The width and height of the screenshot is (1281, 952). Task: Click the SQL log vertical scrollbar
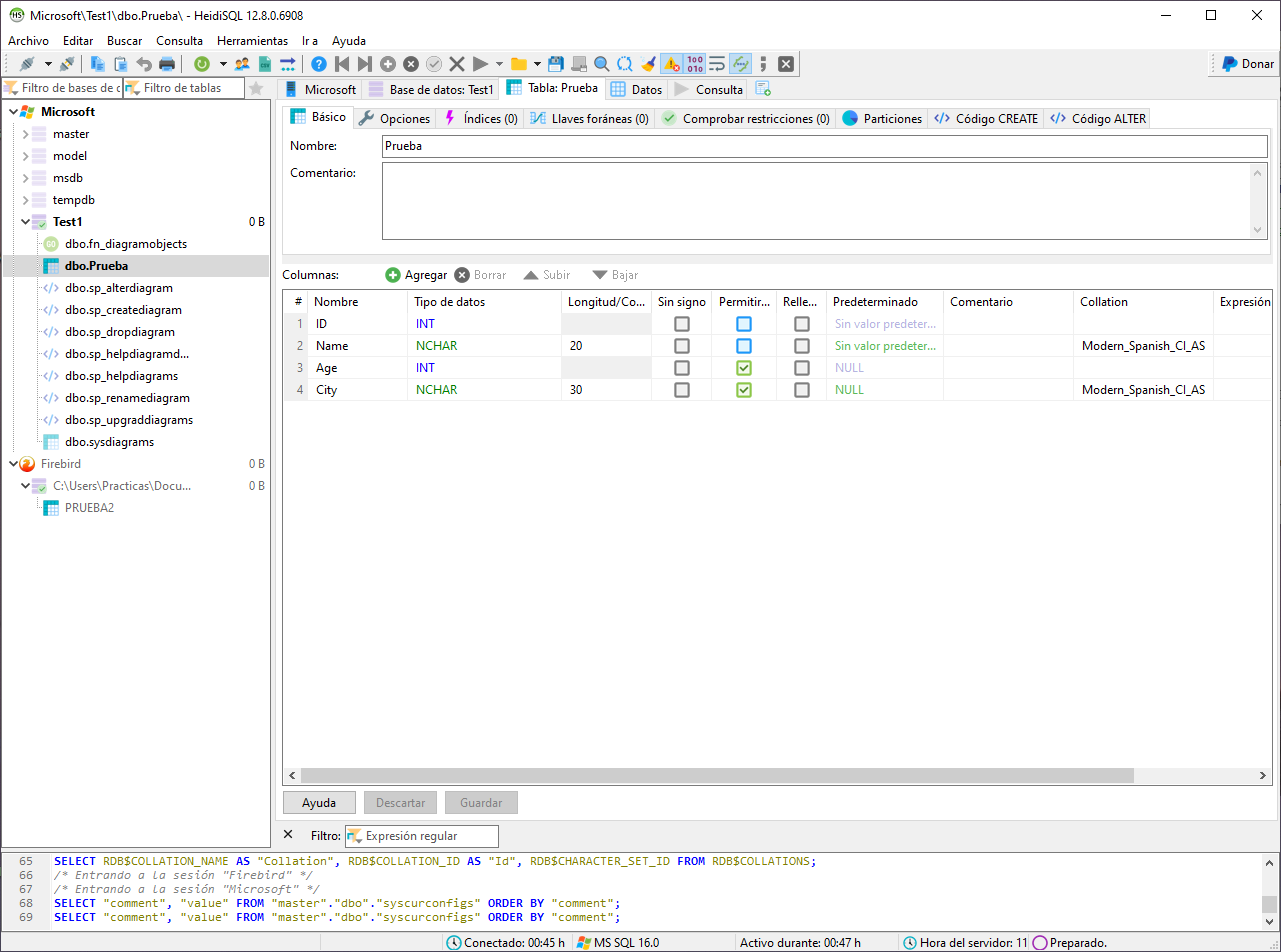[1269, 904]
